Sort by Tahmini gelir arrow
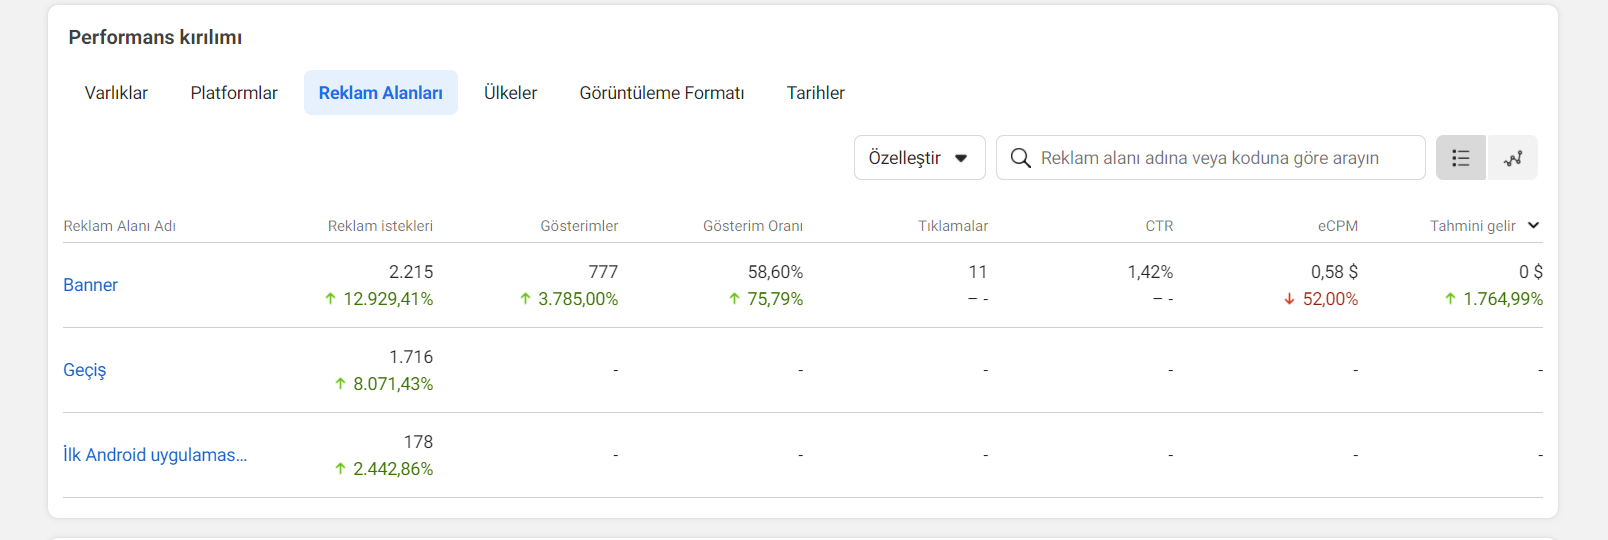The height and width of the screenshot is (540, 1608). 1534,225
